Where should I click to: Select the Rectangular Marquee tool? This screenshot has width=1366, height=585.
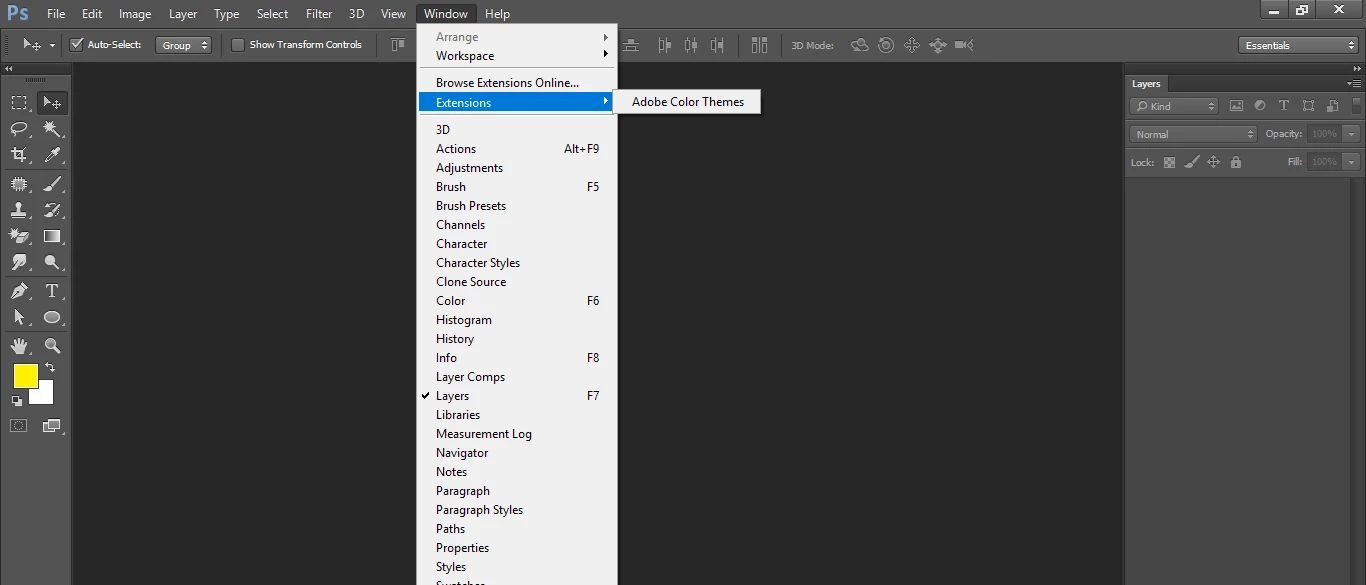click(19, 102)
